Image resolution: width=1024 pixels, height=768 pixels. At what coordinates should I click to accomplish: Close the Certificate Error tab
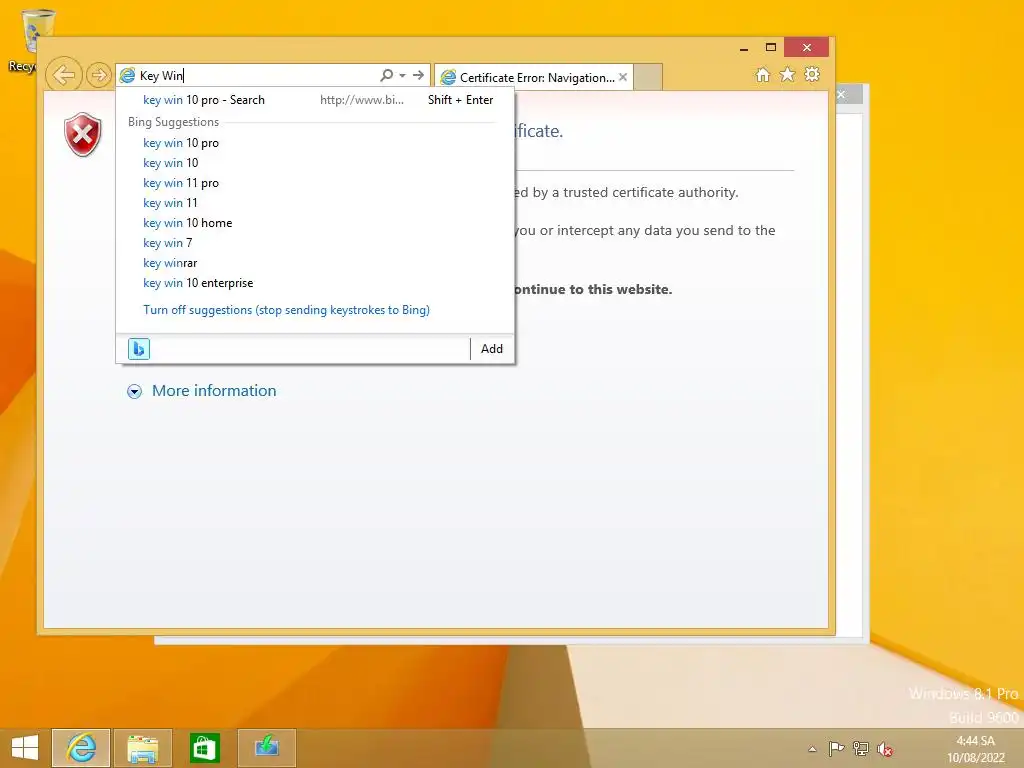coord(623,77)
